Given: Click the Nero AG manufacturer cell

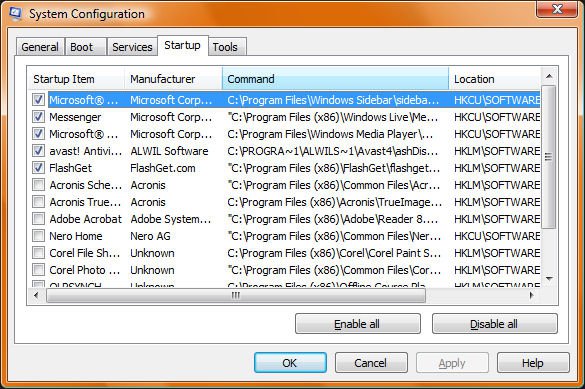Looking at the screenshot, I should [150, 236].
